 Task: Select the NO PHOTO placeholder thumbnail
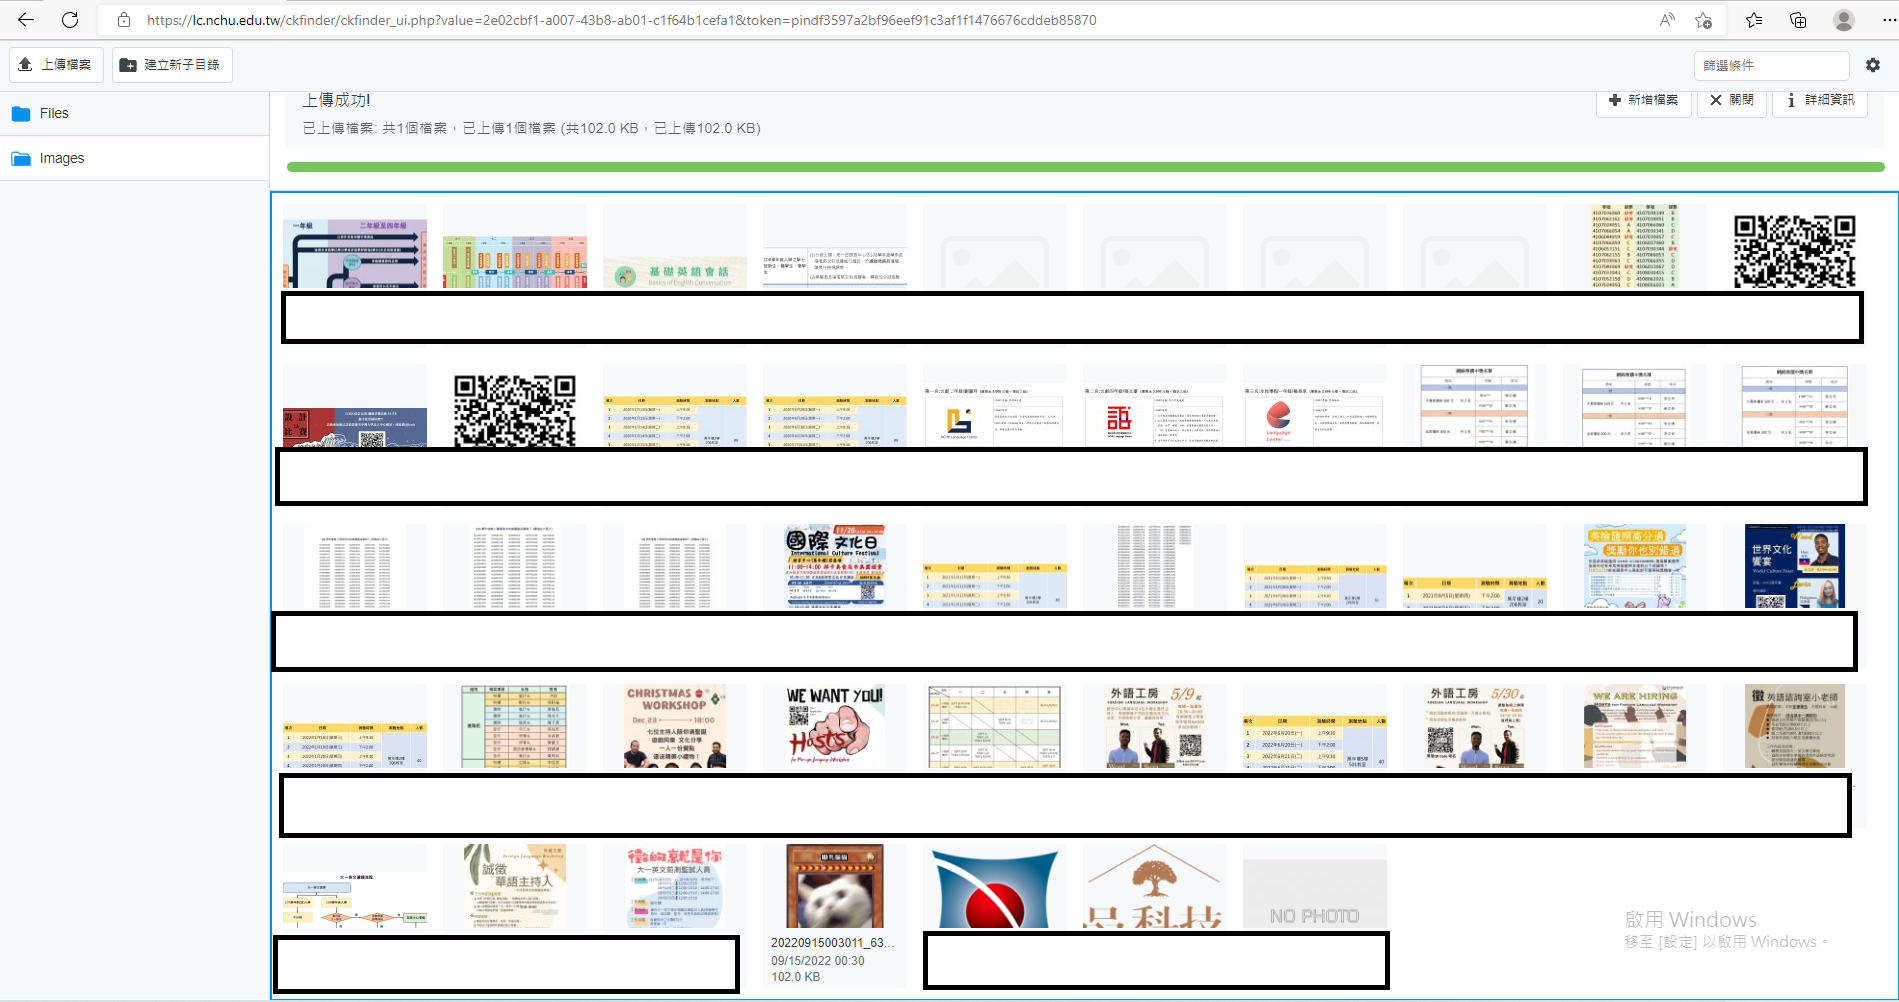(x=1315, y=886)
